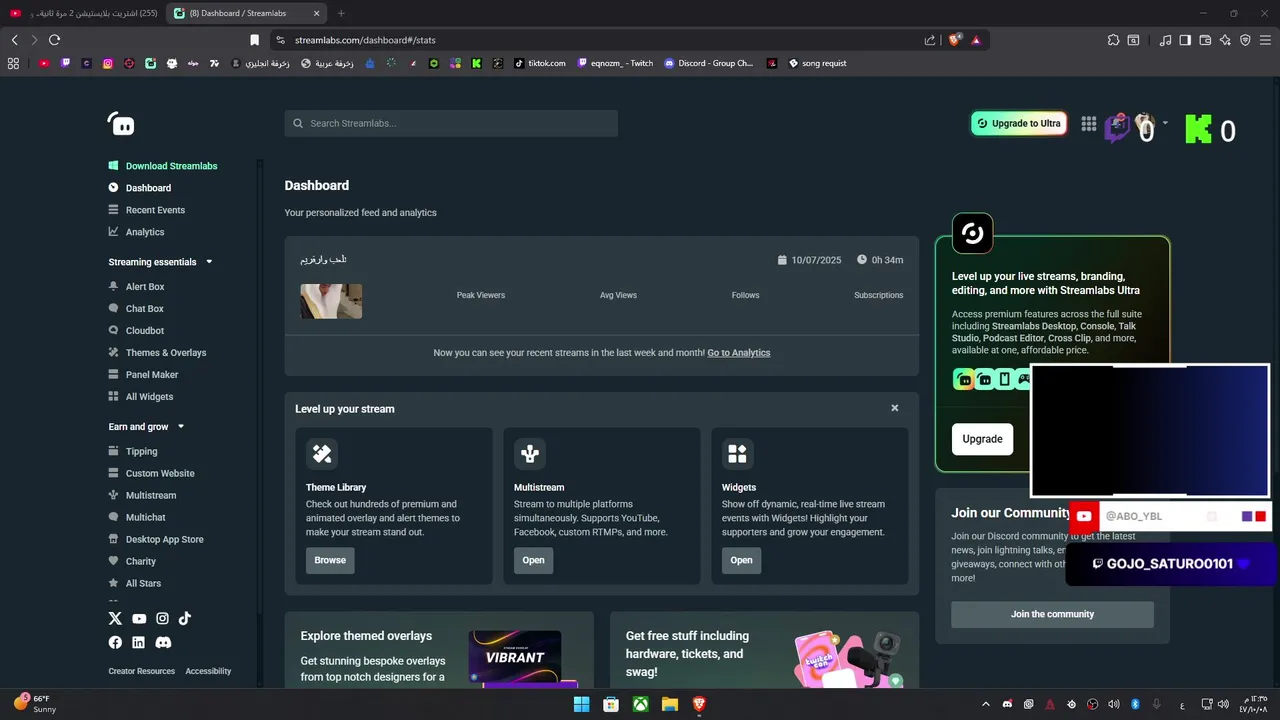
Task: Open the apps grid icon
Action: [x=1089, y=124]
